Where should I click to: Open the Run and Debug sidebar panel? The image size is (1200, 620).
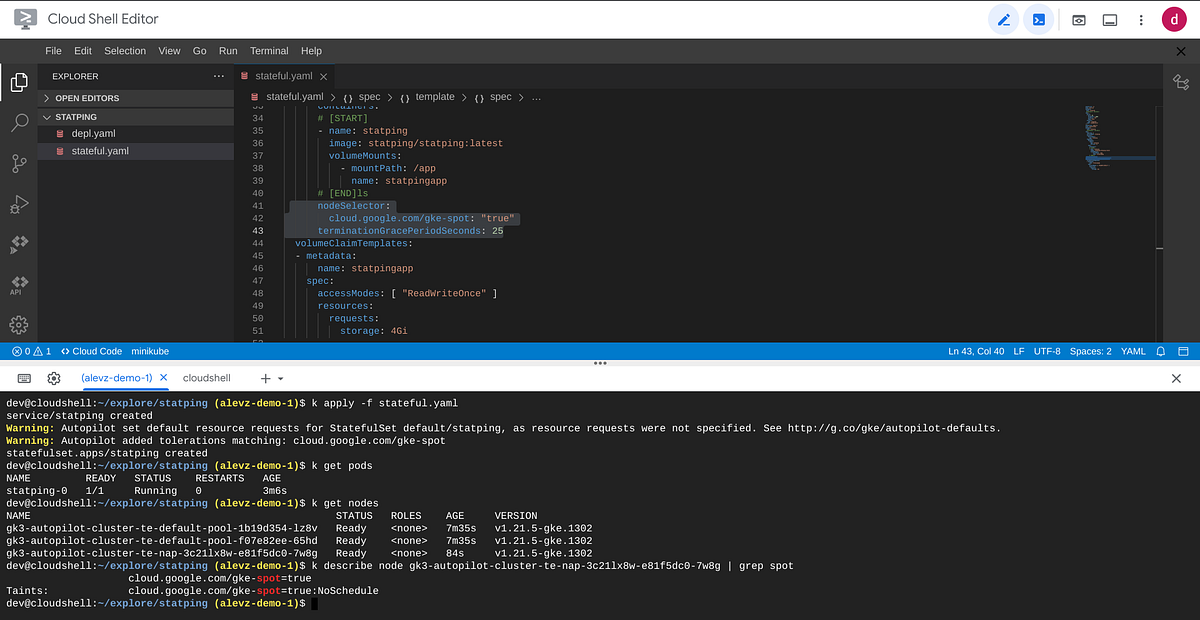[x=18, y=204]
